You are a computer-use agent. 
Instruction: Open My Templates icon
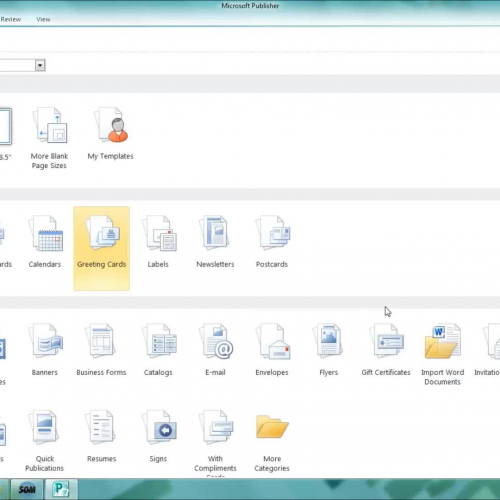point(110,133)
